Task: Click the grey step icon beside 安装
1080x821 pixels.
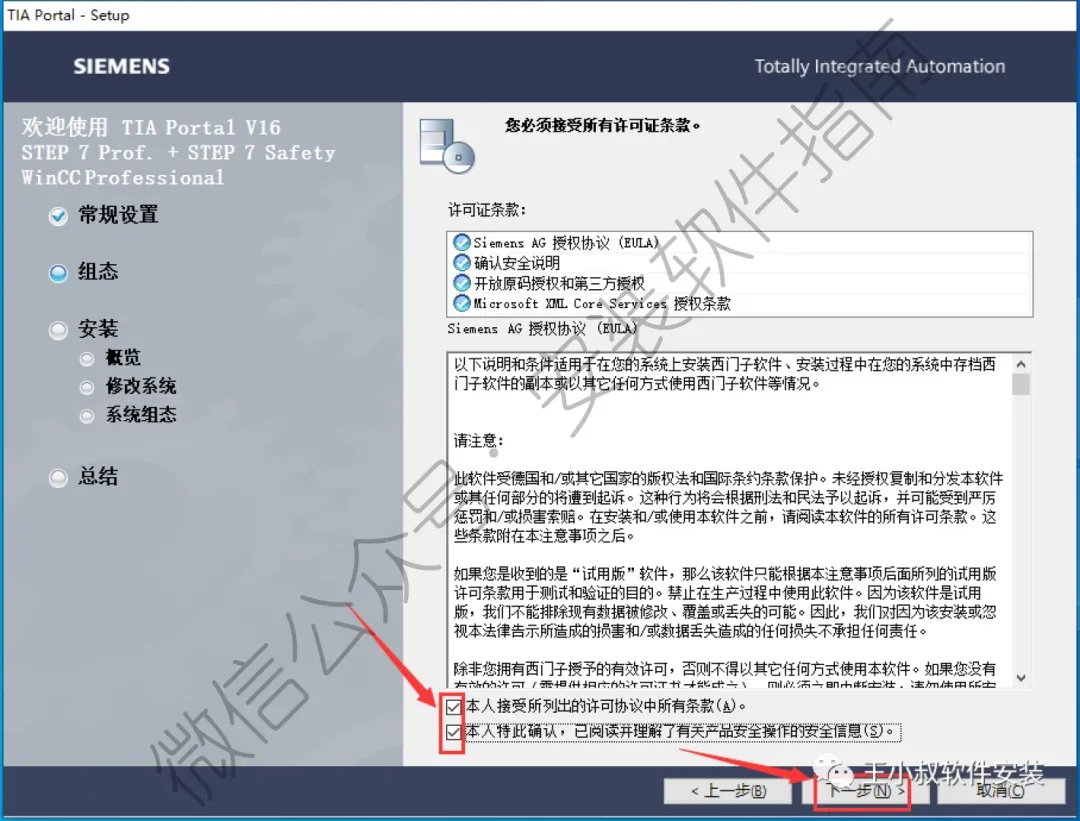Action: click(x=59, y=331)
